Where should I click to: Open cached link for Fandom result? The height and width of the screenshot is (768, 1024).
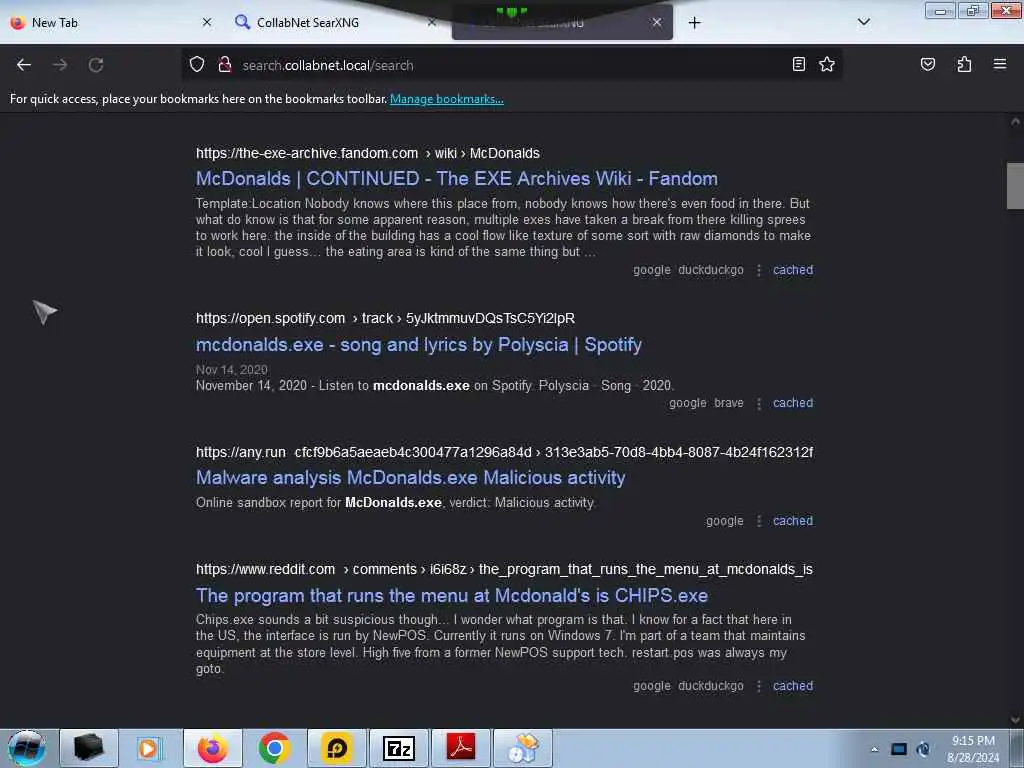point(793,270)
